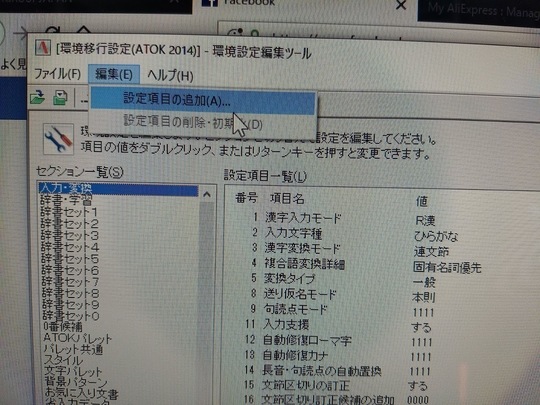Select 入力・変換 in section list

(118, 189)
